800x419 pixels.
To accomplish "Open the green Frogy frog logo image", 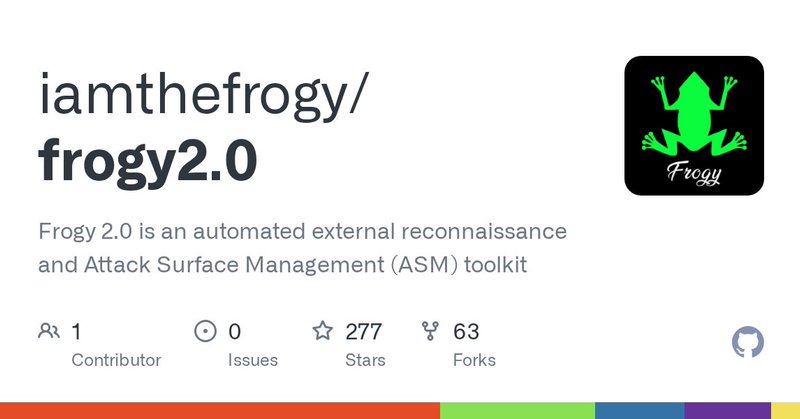I will pos(694,125).
